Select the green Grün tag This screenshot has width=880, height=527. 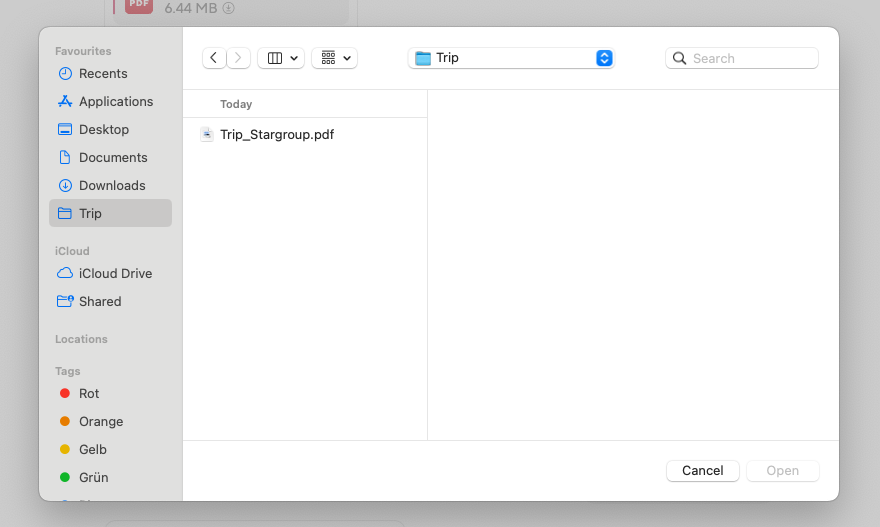[93, 477]
